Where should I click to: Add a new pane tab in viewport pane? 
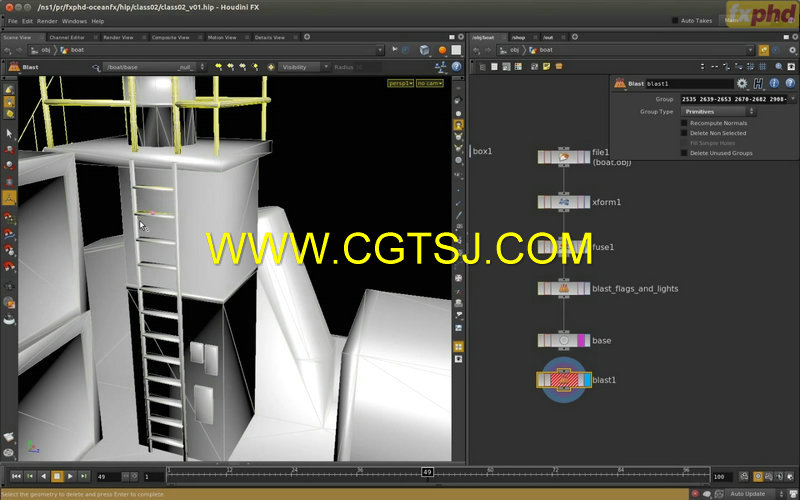coord(307,37)
